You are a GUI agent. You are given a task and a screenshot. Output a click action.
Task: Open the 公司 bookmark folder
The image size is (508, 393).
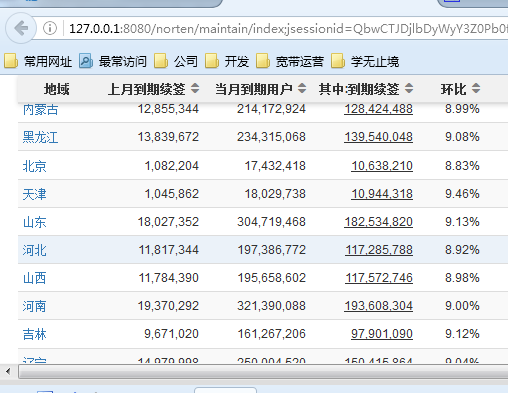click(x=176, y=61)
